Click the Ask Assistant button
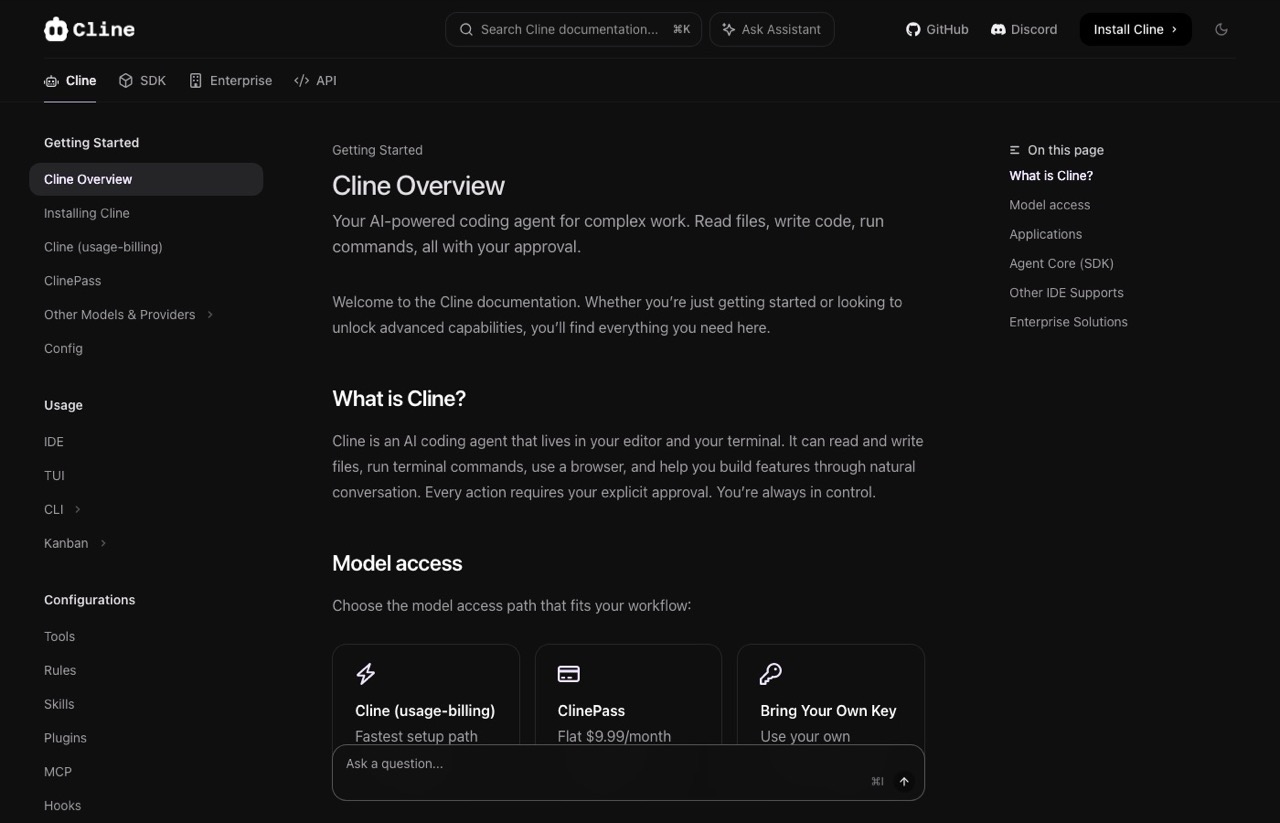The image size is (1280, 823). coord(772,30)
